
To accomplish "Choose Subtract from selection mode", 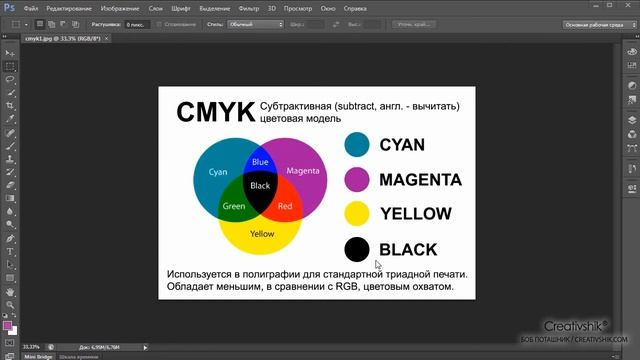I will (x=63, y=24).
